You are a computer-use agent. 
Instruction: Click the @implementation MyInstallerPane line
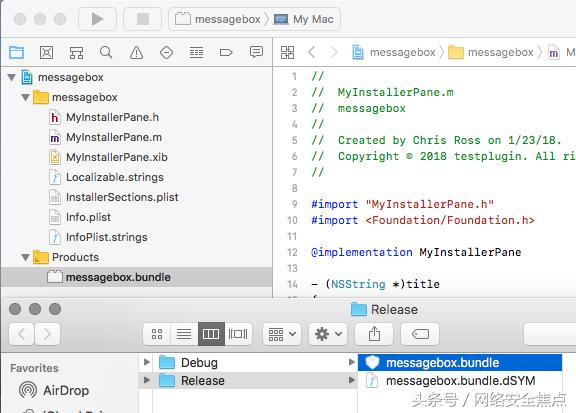(416, 252)
